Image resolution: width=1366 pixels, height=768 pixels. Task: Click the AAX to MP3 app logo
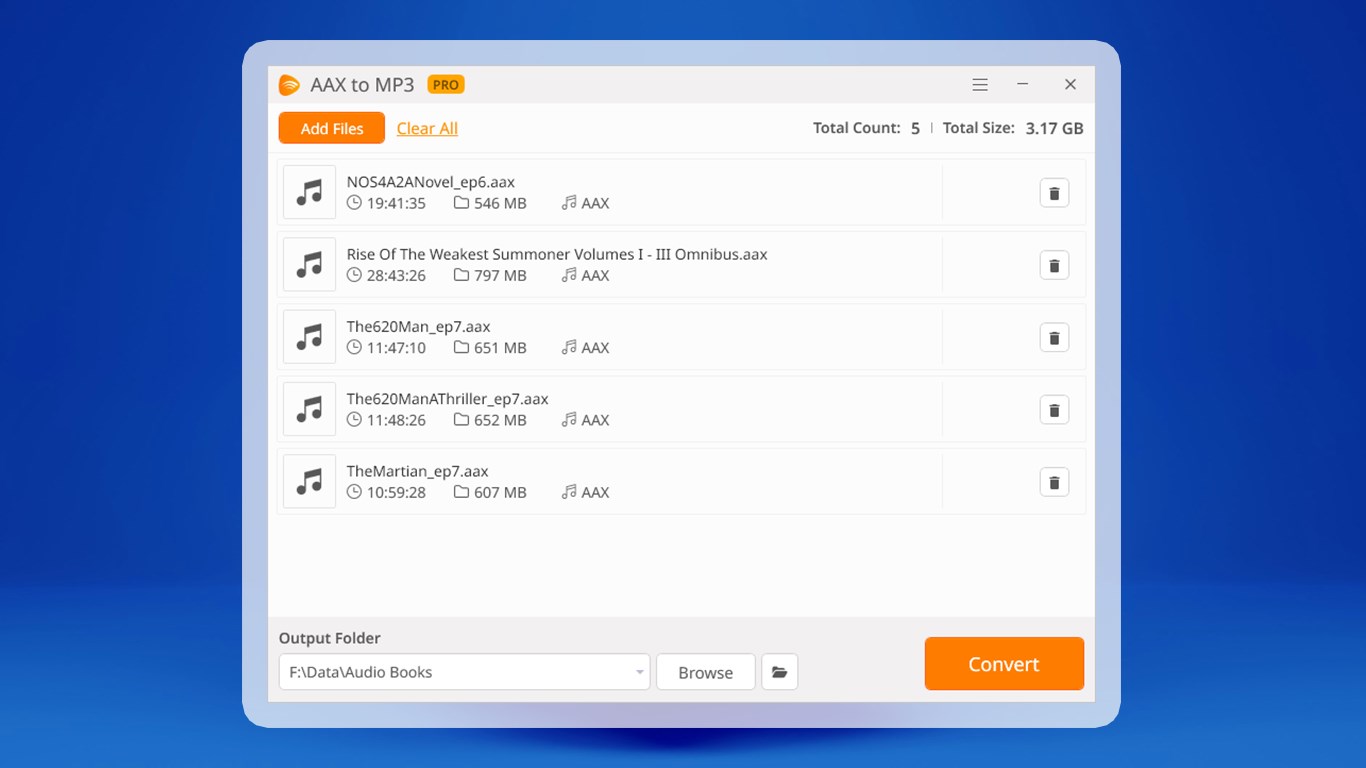coord(289,85)
